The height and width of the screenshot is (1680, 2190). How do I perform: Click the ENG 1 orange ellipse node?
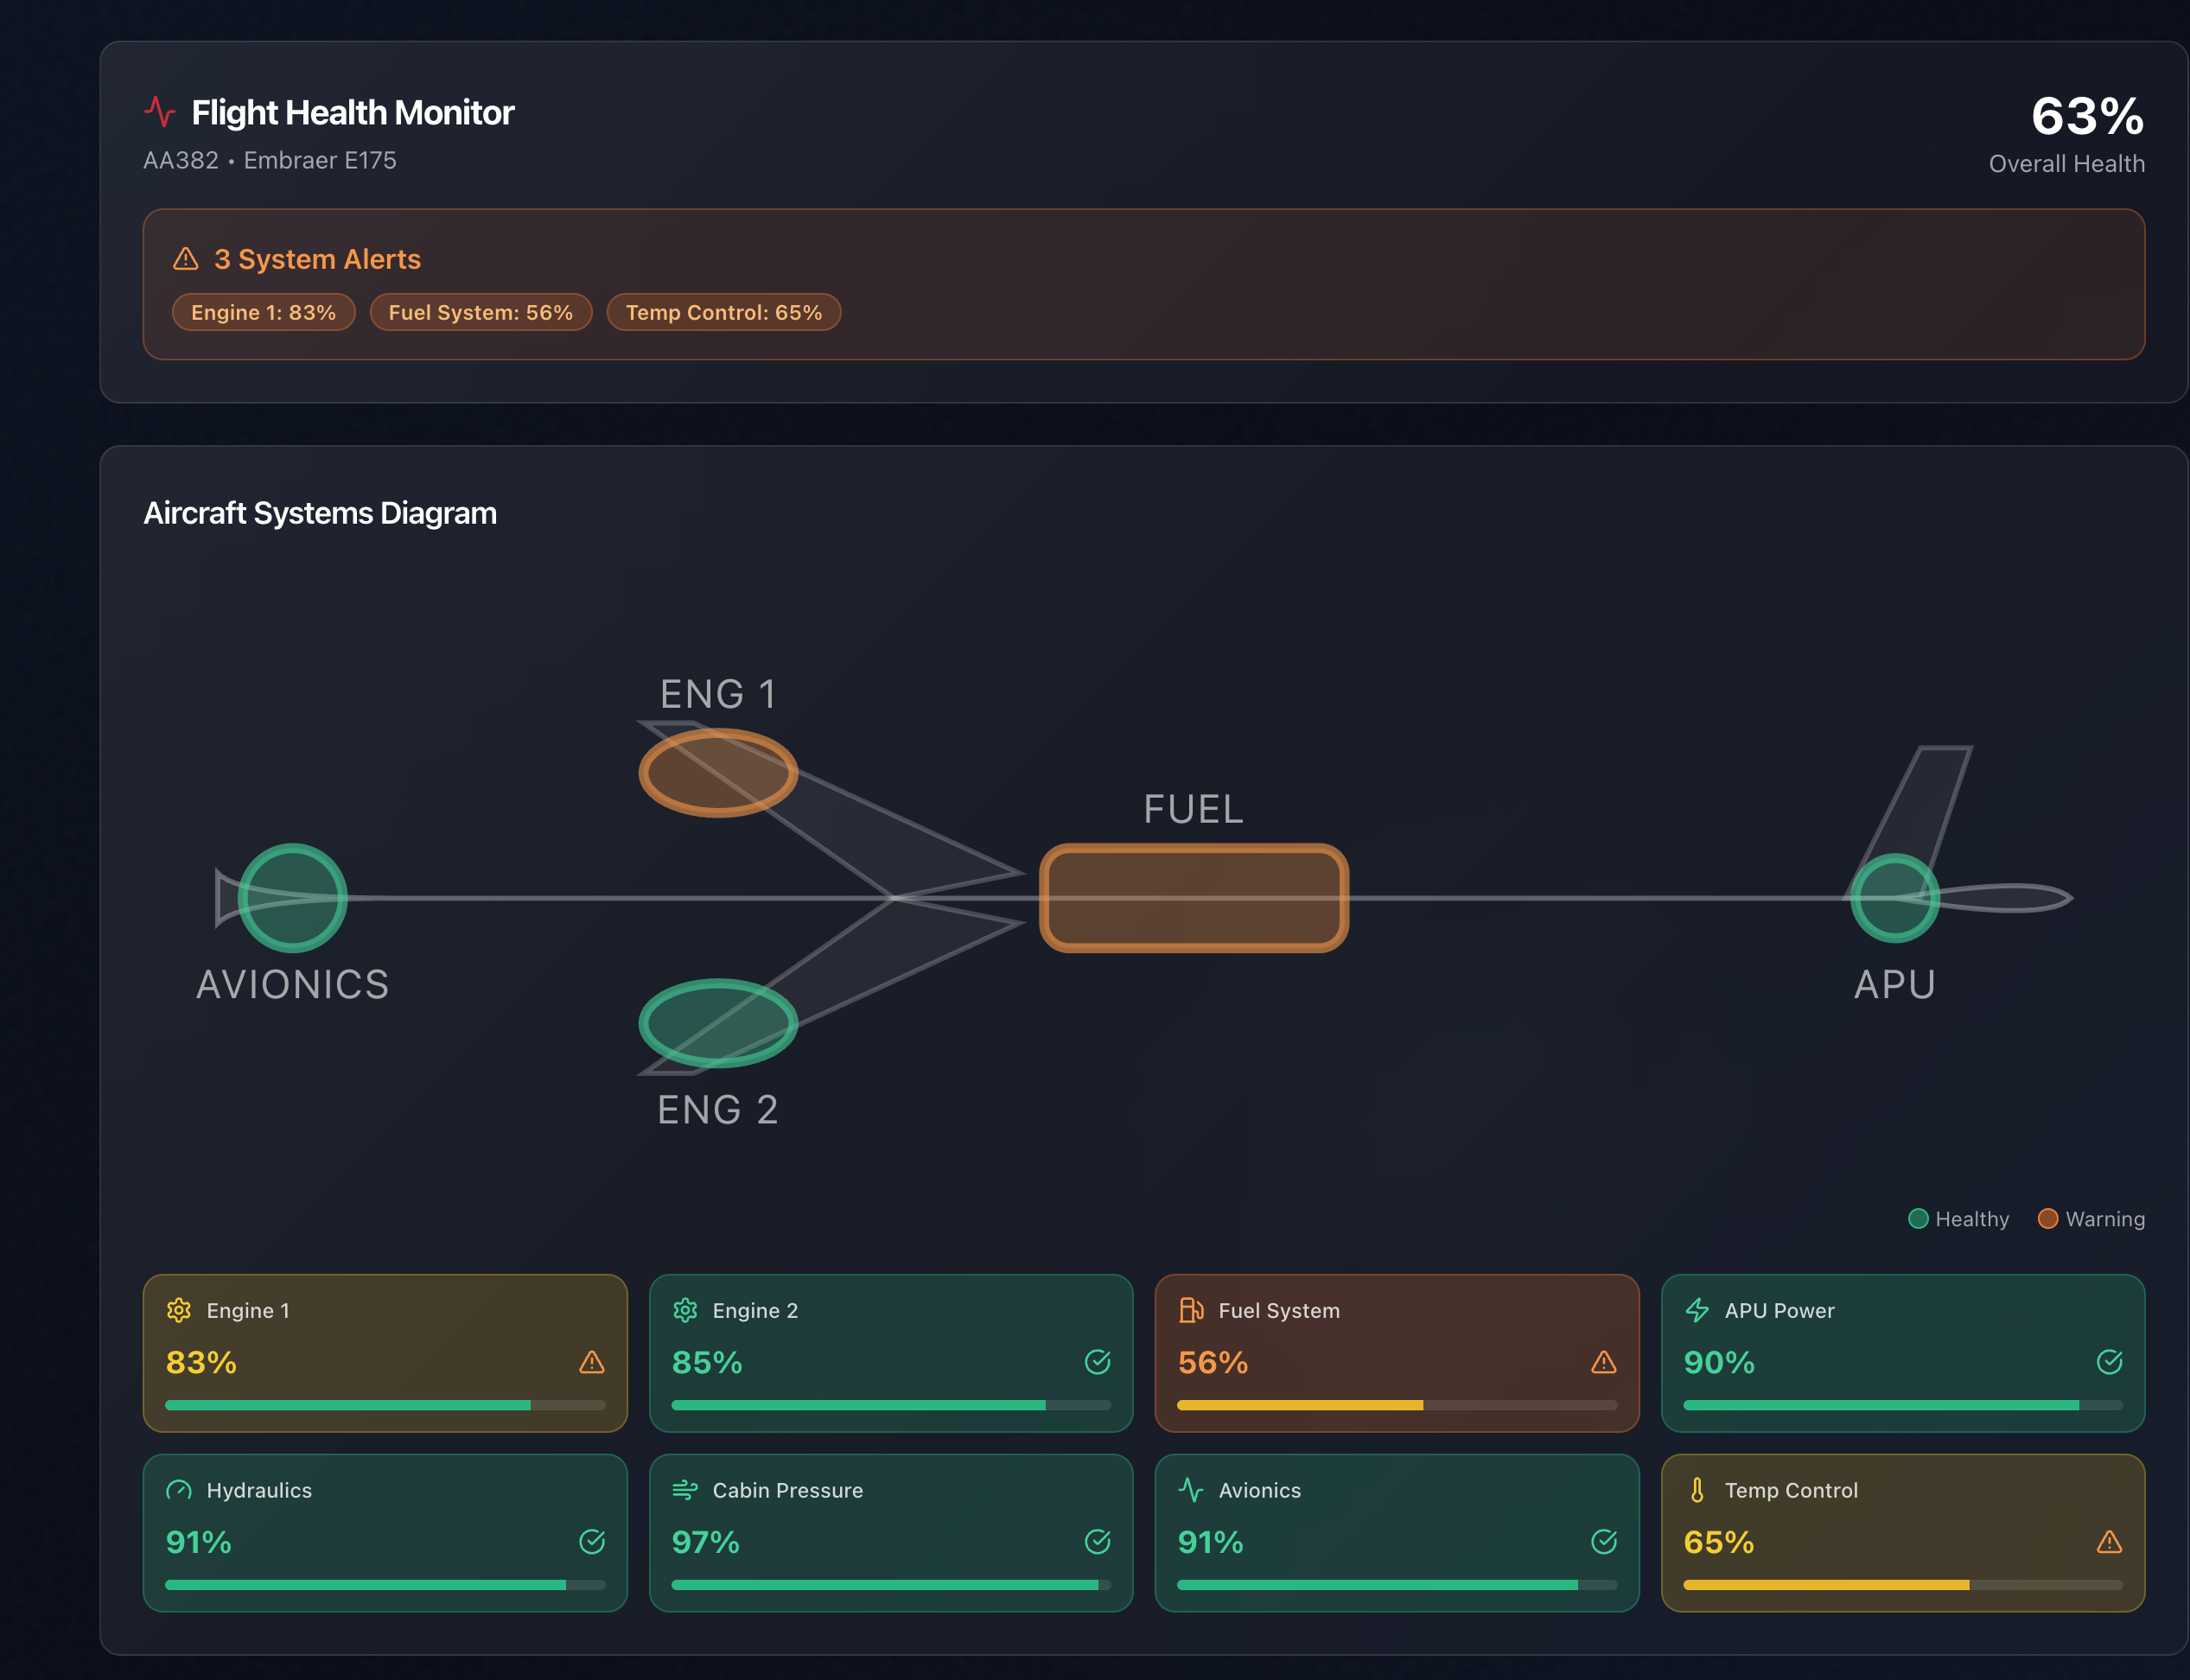point(718,772)
